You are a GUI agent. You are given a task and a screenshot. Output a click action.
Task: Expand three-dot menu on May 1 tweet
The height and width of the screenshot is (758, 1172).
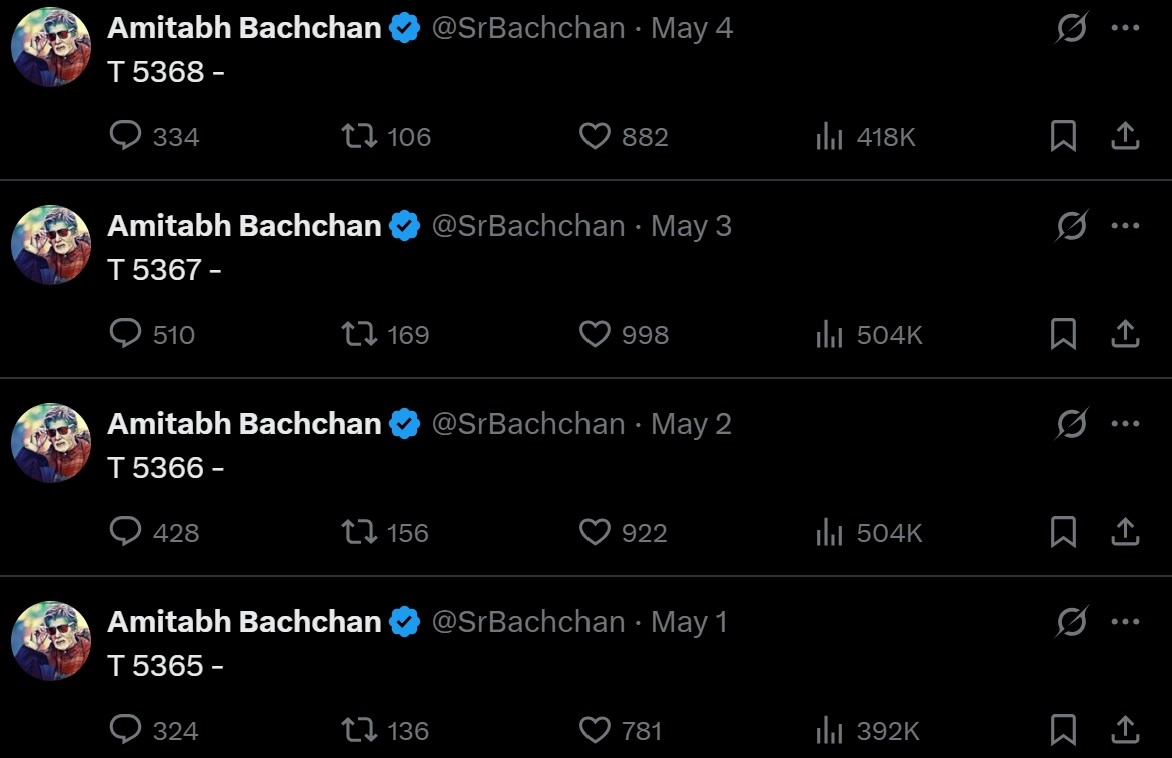1125,623
